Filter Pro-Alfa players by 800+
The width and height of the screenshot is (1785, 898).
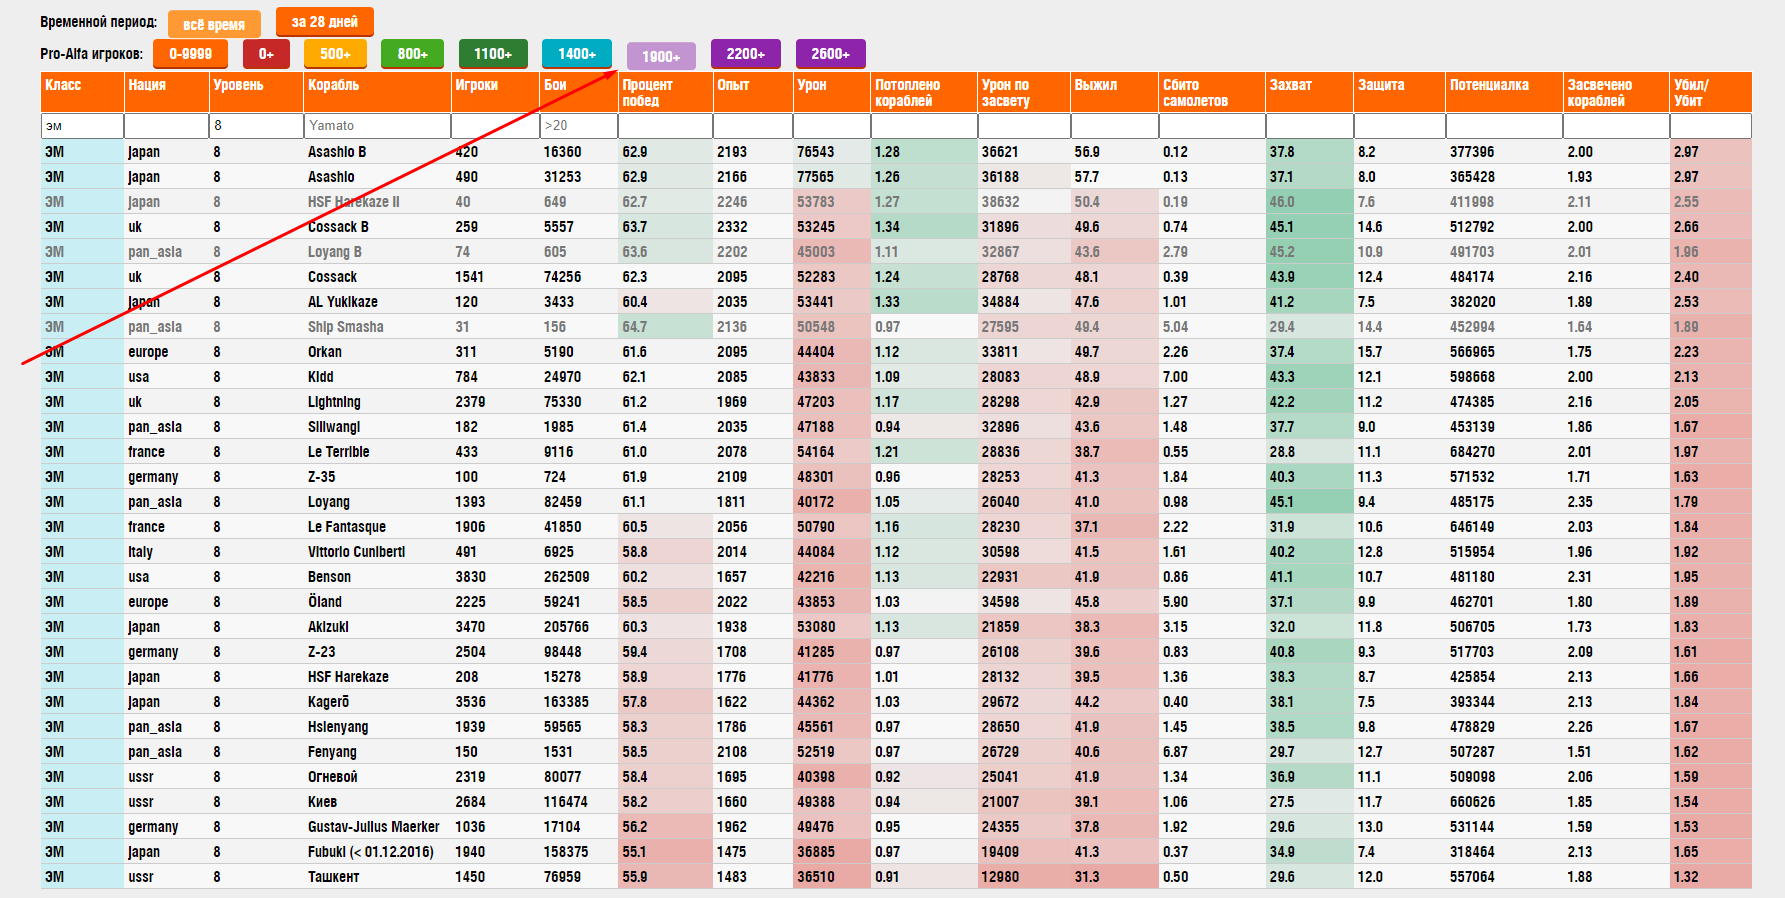pyautogui.click(x=412, y=54)
